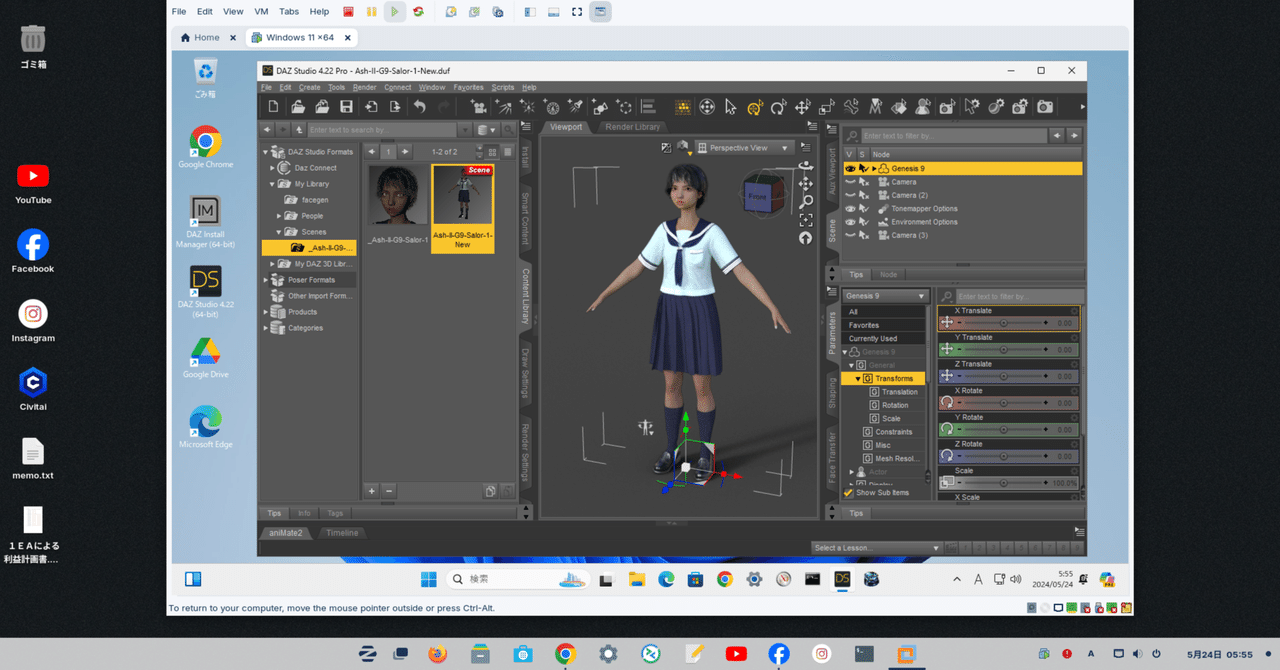This screenshot has height=670, width=1280.
Task: Click the Save icon in DAZ Studio toolbar
Action: [x=346, y=106]
